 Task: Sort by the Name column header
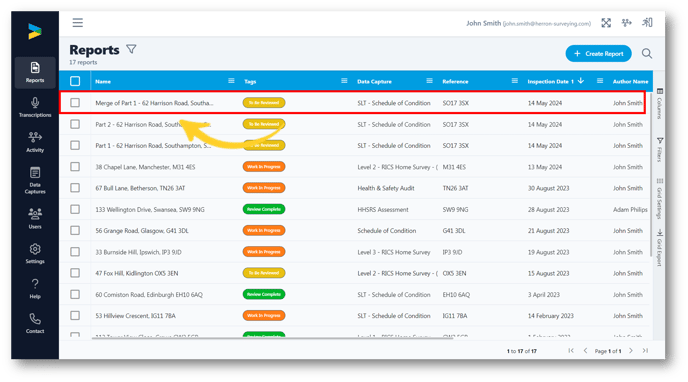click(x=103, y=82)
